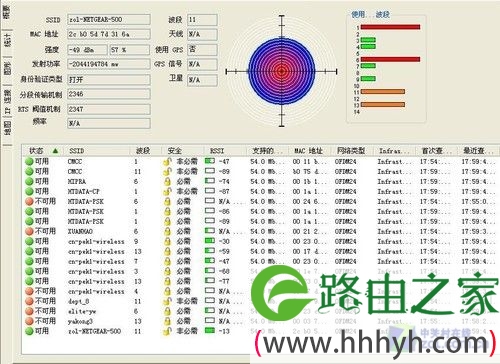Click the signal strength icon at -30 RSSI row
The height and width of the screenshot is (364, 500).
pyautogui.click(x=210, y=241)
